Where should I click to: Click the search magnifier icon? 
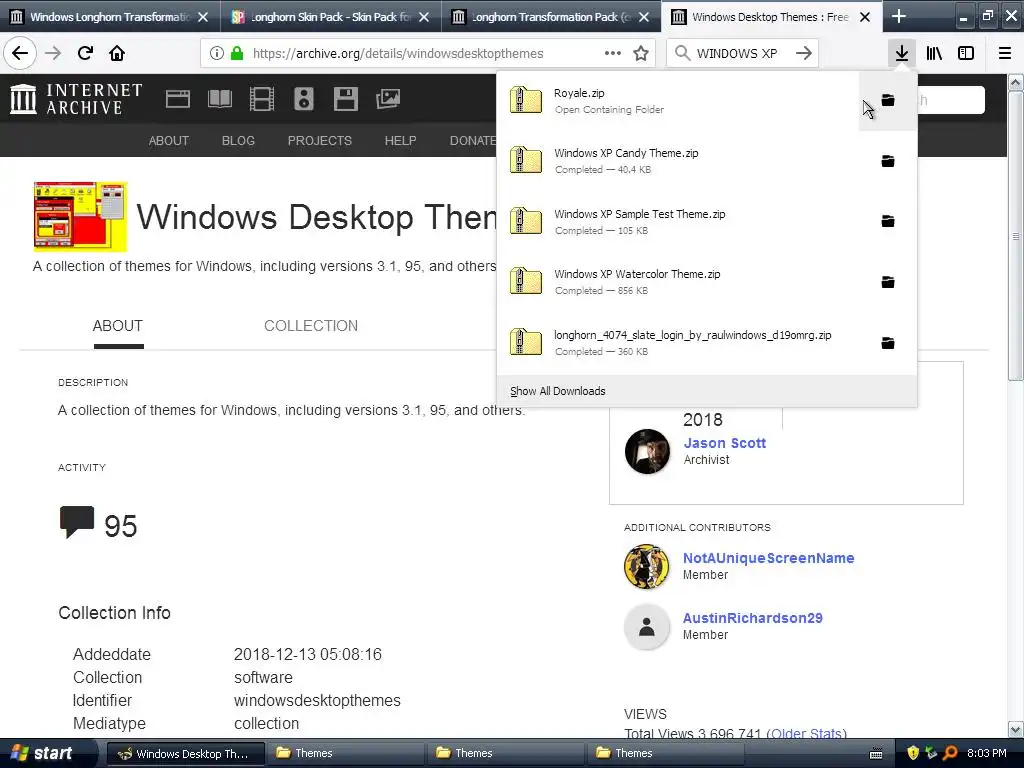[x=682, y=53]
